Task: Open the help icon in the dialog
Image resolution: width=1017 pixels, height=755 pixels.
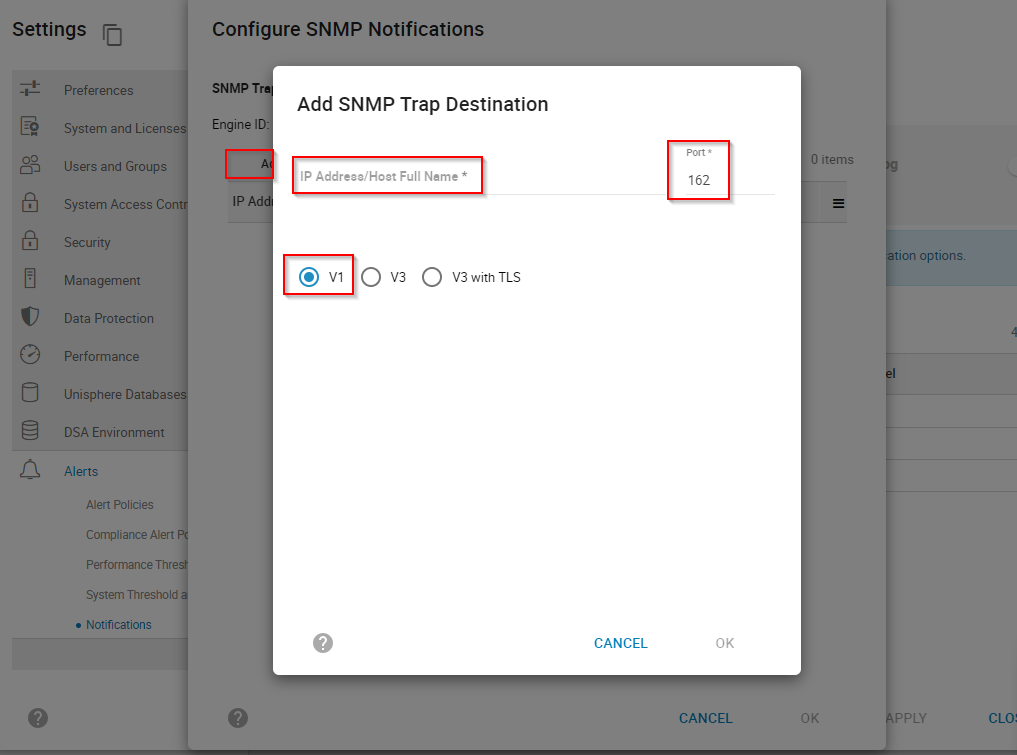Action: pyautogui.click(x=322, y=643)
